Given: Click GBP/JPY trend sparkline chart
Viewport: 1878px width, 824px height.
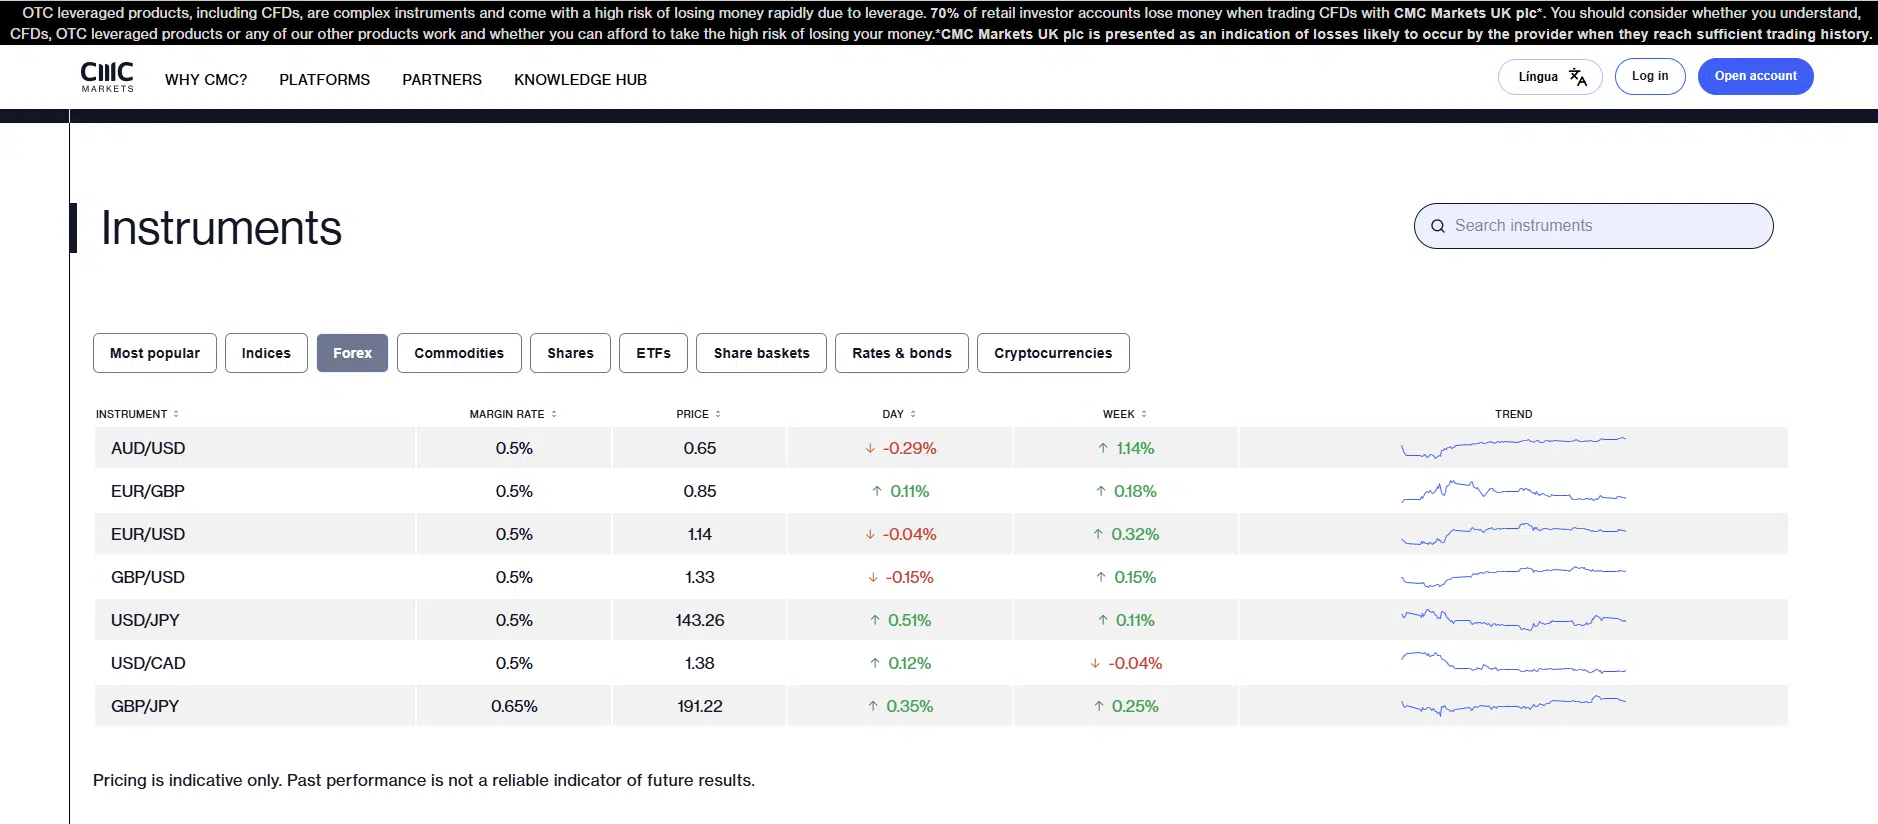Looking at the screenshot, I should [x=1513, y=705].
